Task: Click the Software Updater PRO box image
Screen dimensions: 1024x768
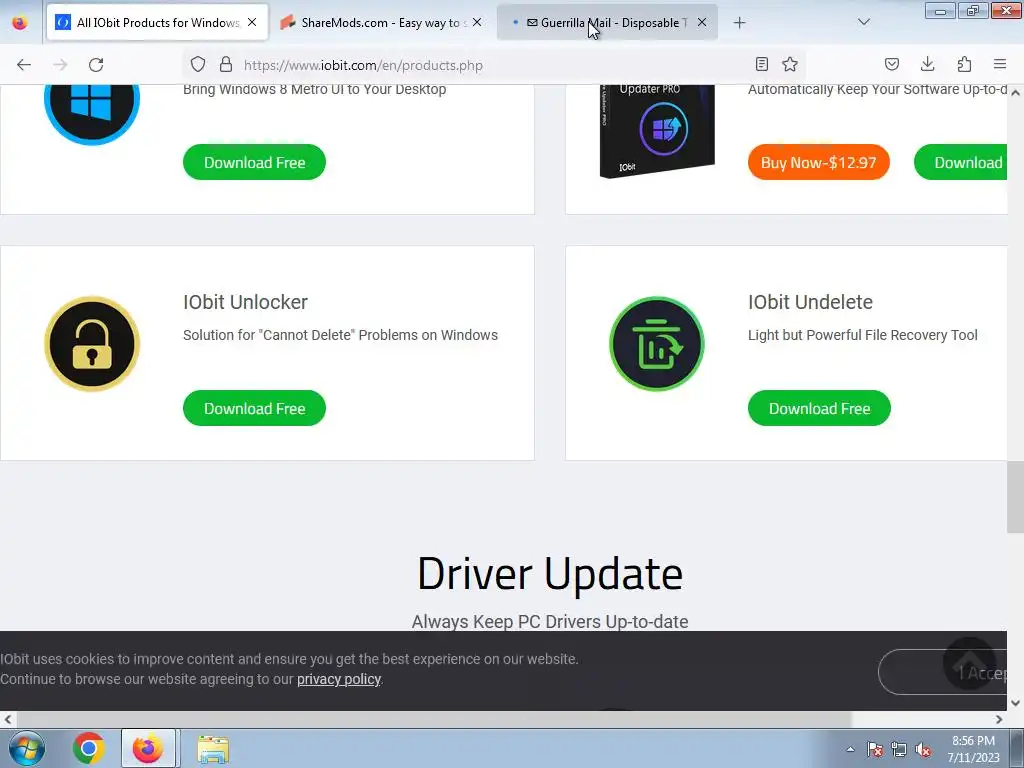Action: point(657,131)
